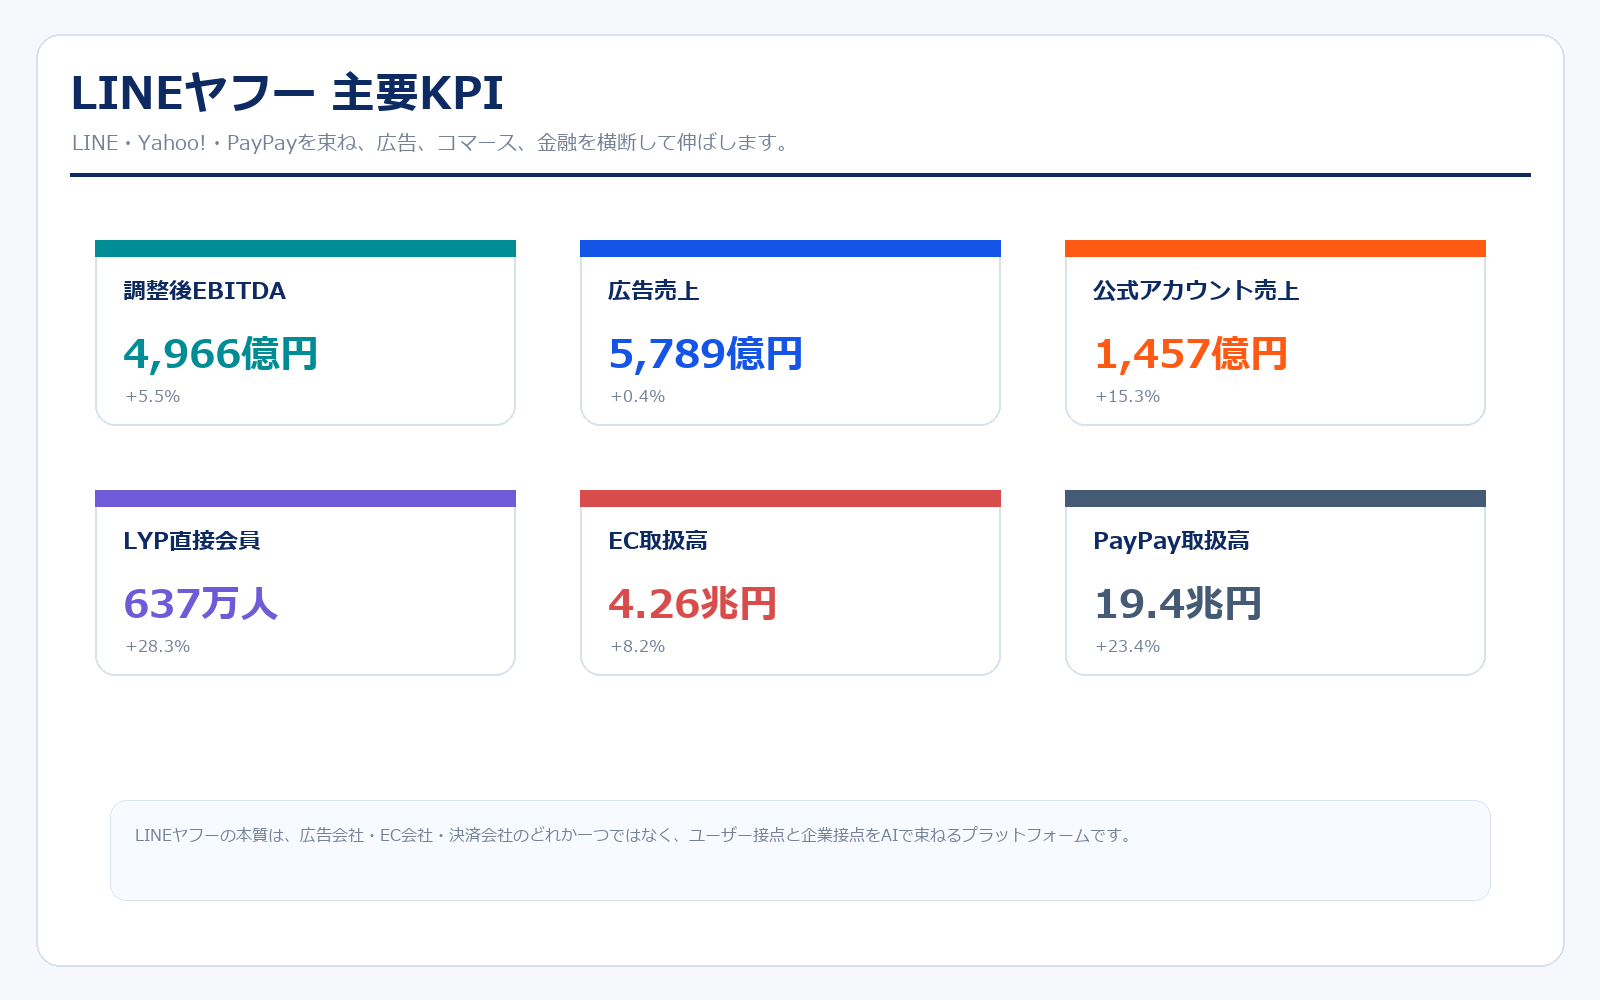Click the +23.4% growth figure
Image resolution: width=1600 pixels, height=1000 pixels.
click(1128, 646)
